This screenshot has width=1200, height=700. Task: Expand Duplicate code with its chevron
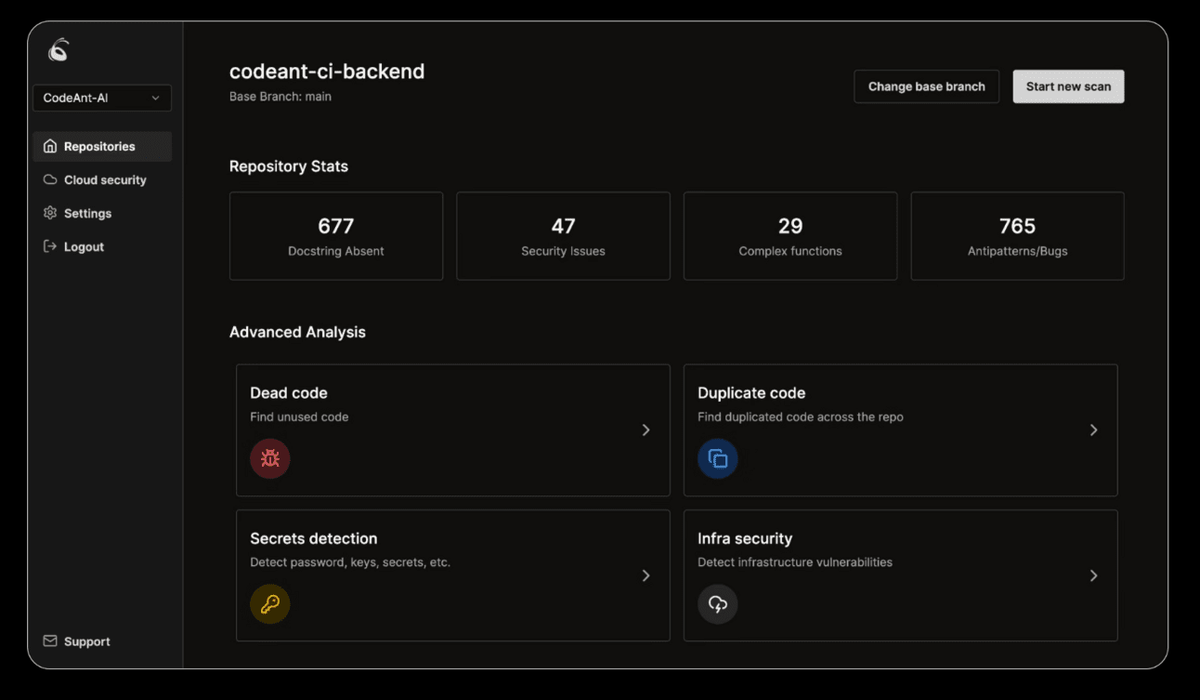tap(1094, 430)
